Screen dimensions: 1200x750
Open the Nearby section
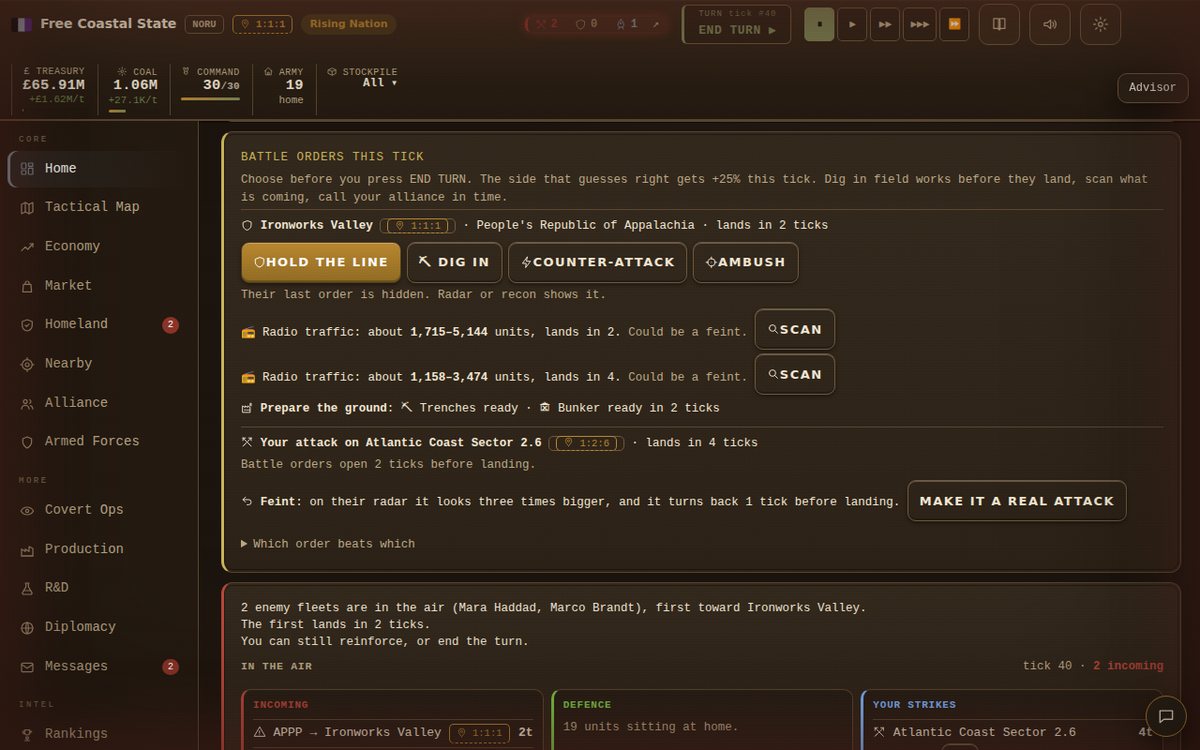click(99, 363)
